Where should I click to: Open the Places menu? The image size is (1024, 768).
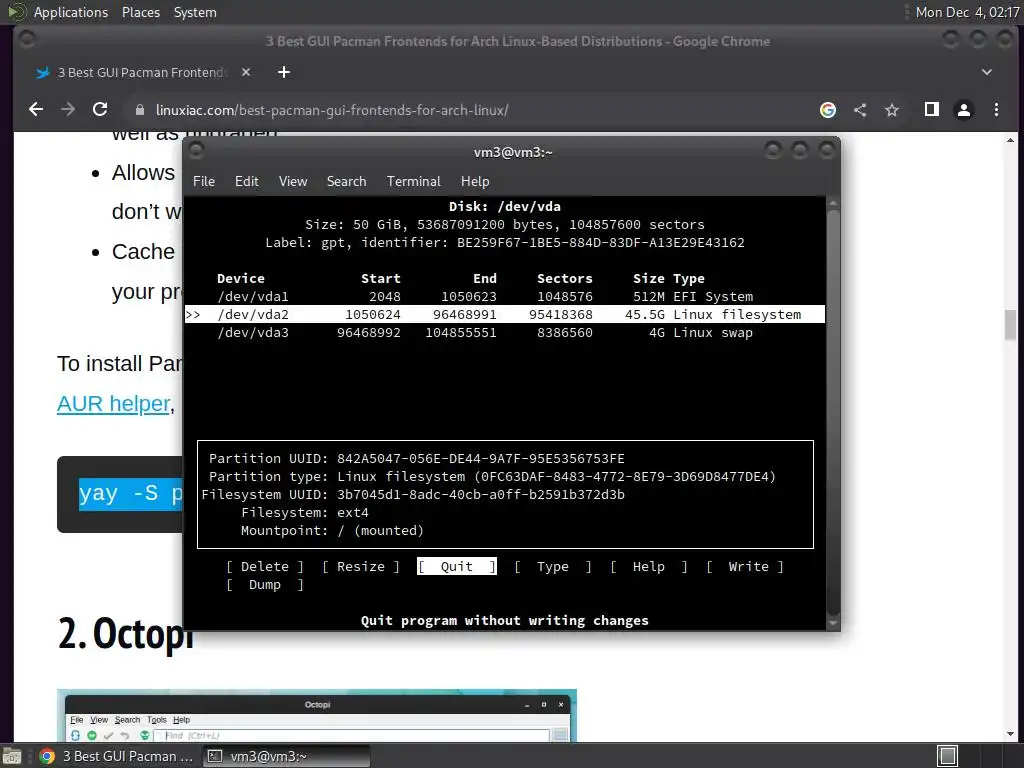click(141, 12)
